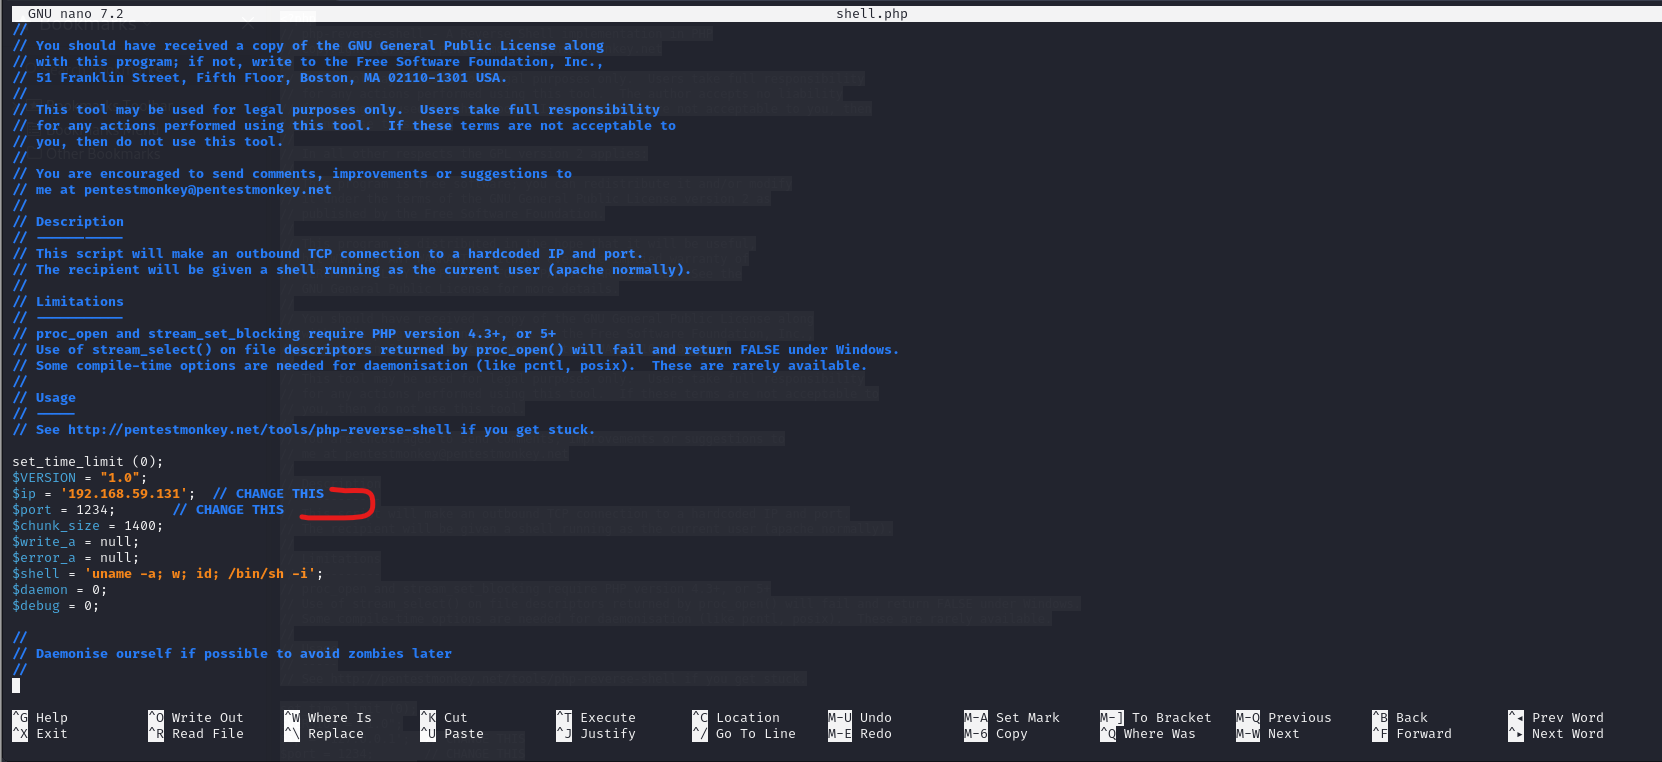Select the Set Mark shortcut

1012,718
